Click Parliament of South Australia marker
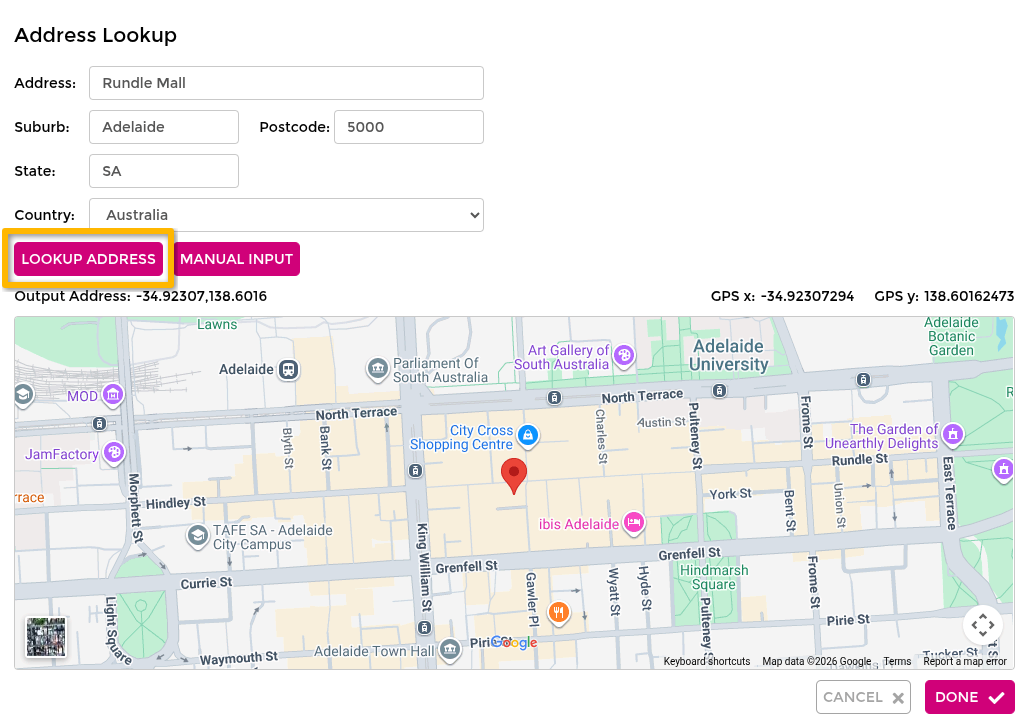Image resolution: width=1028 pixels, height=728 pixels. 378,369
